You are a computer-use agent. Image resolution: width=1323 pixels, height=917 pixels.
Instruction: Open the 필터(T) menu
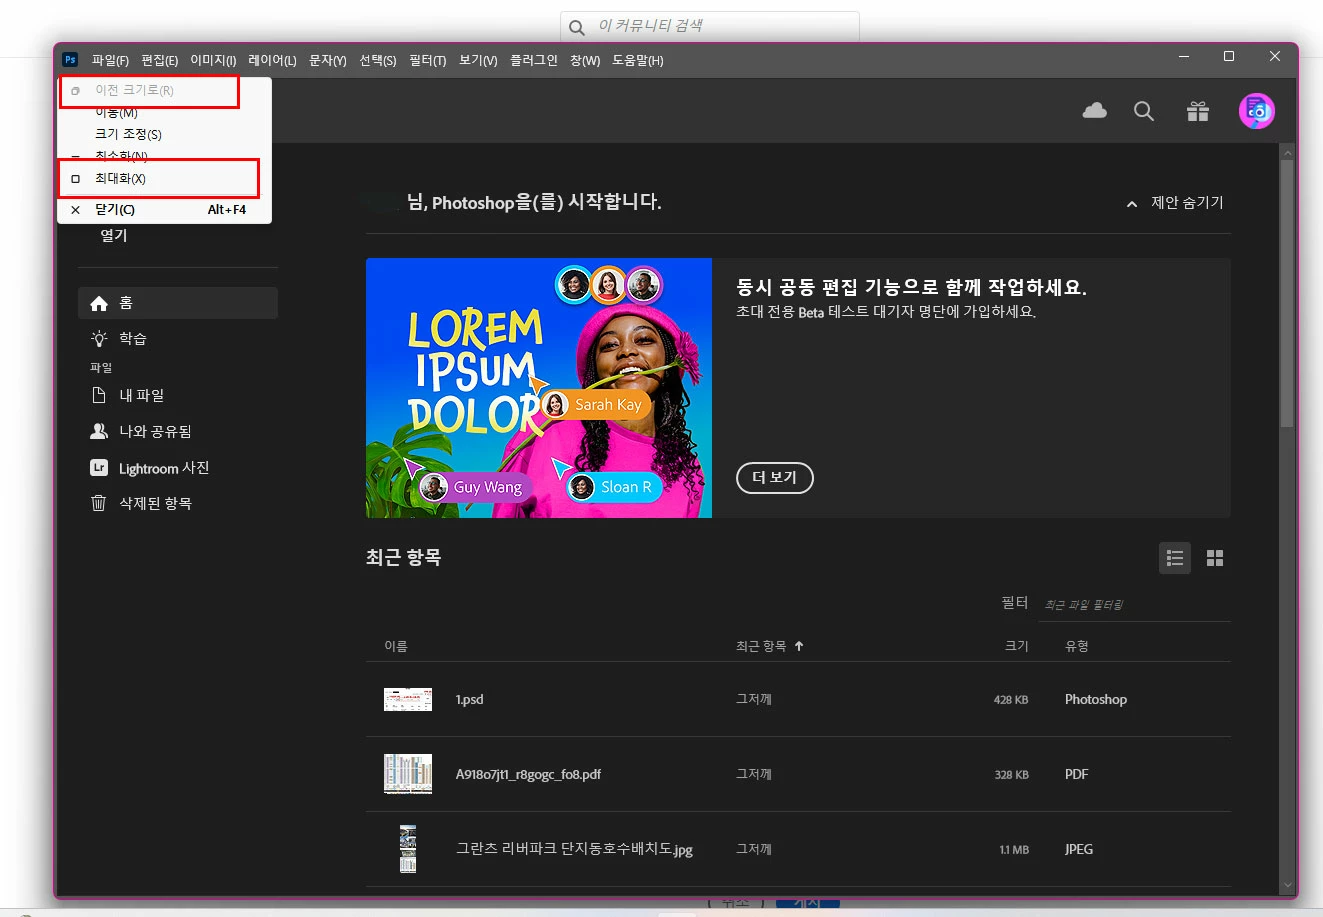click(x=427, y=61)
